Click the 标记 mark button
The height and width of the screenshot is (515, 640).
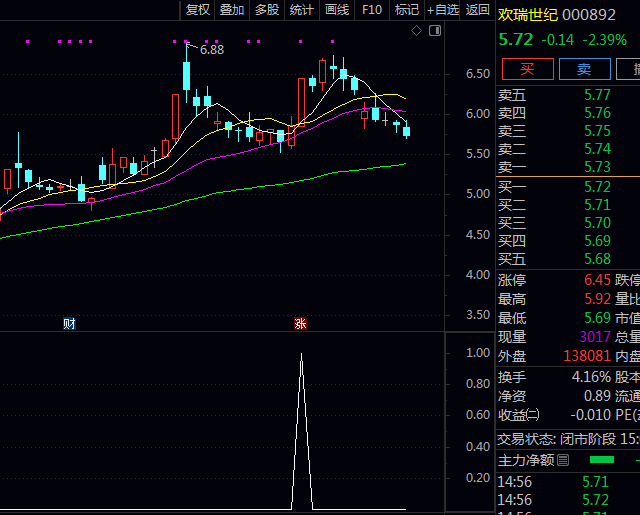407,9
